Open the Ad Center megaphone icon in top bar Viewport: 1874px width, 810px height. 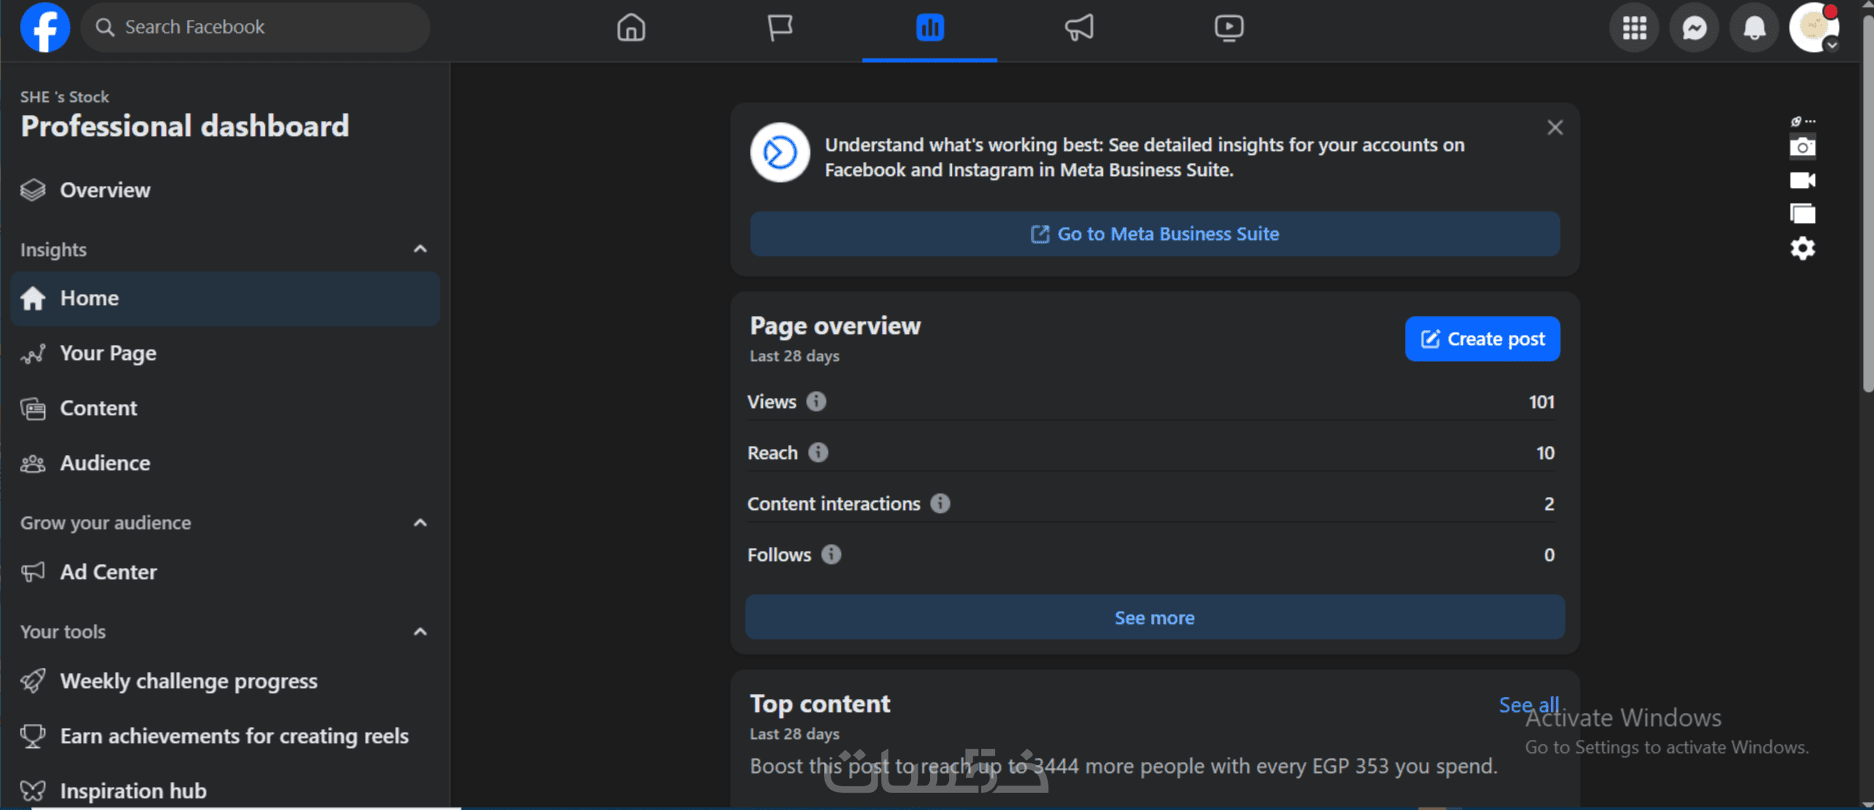point(1079,27)
